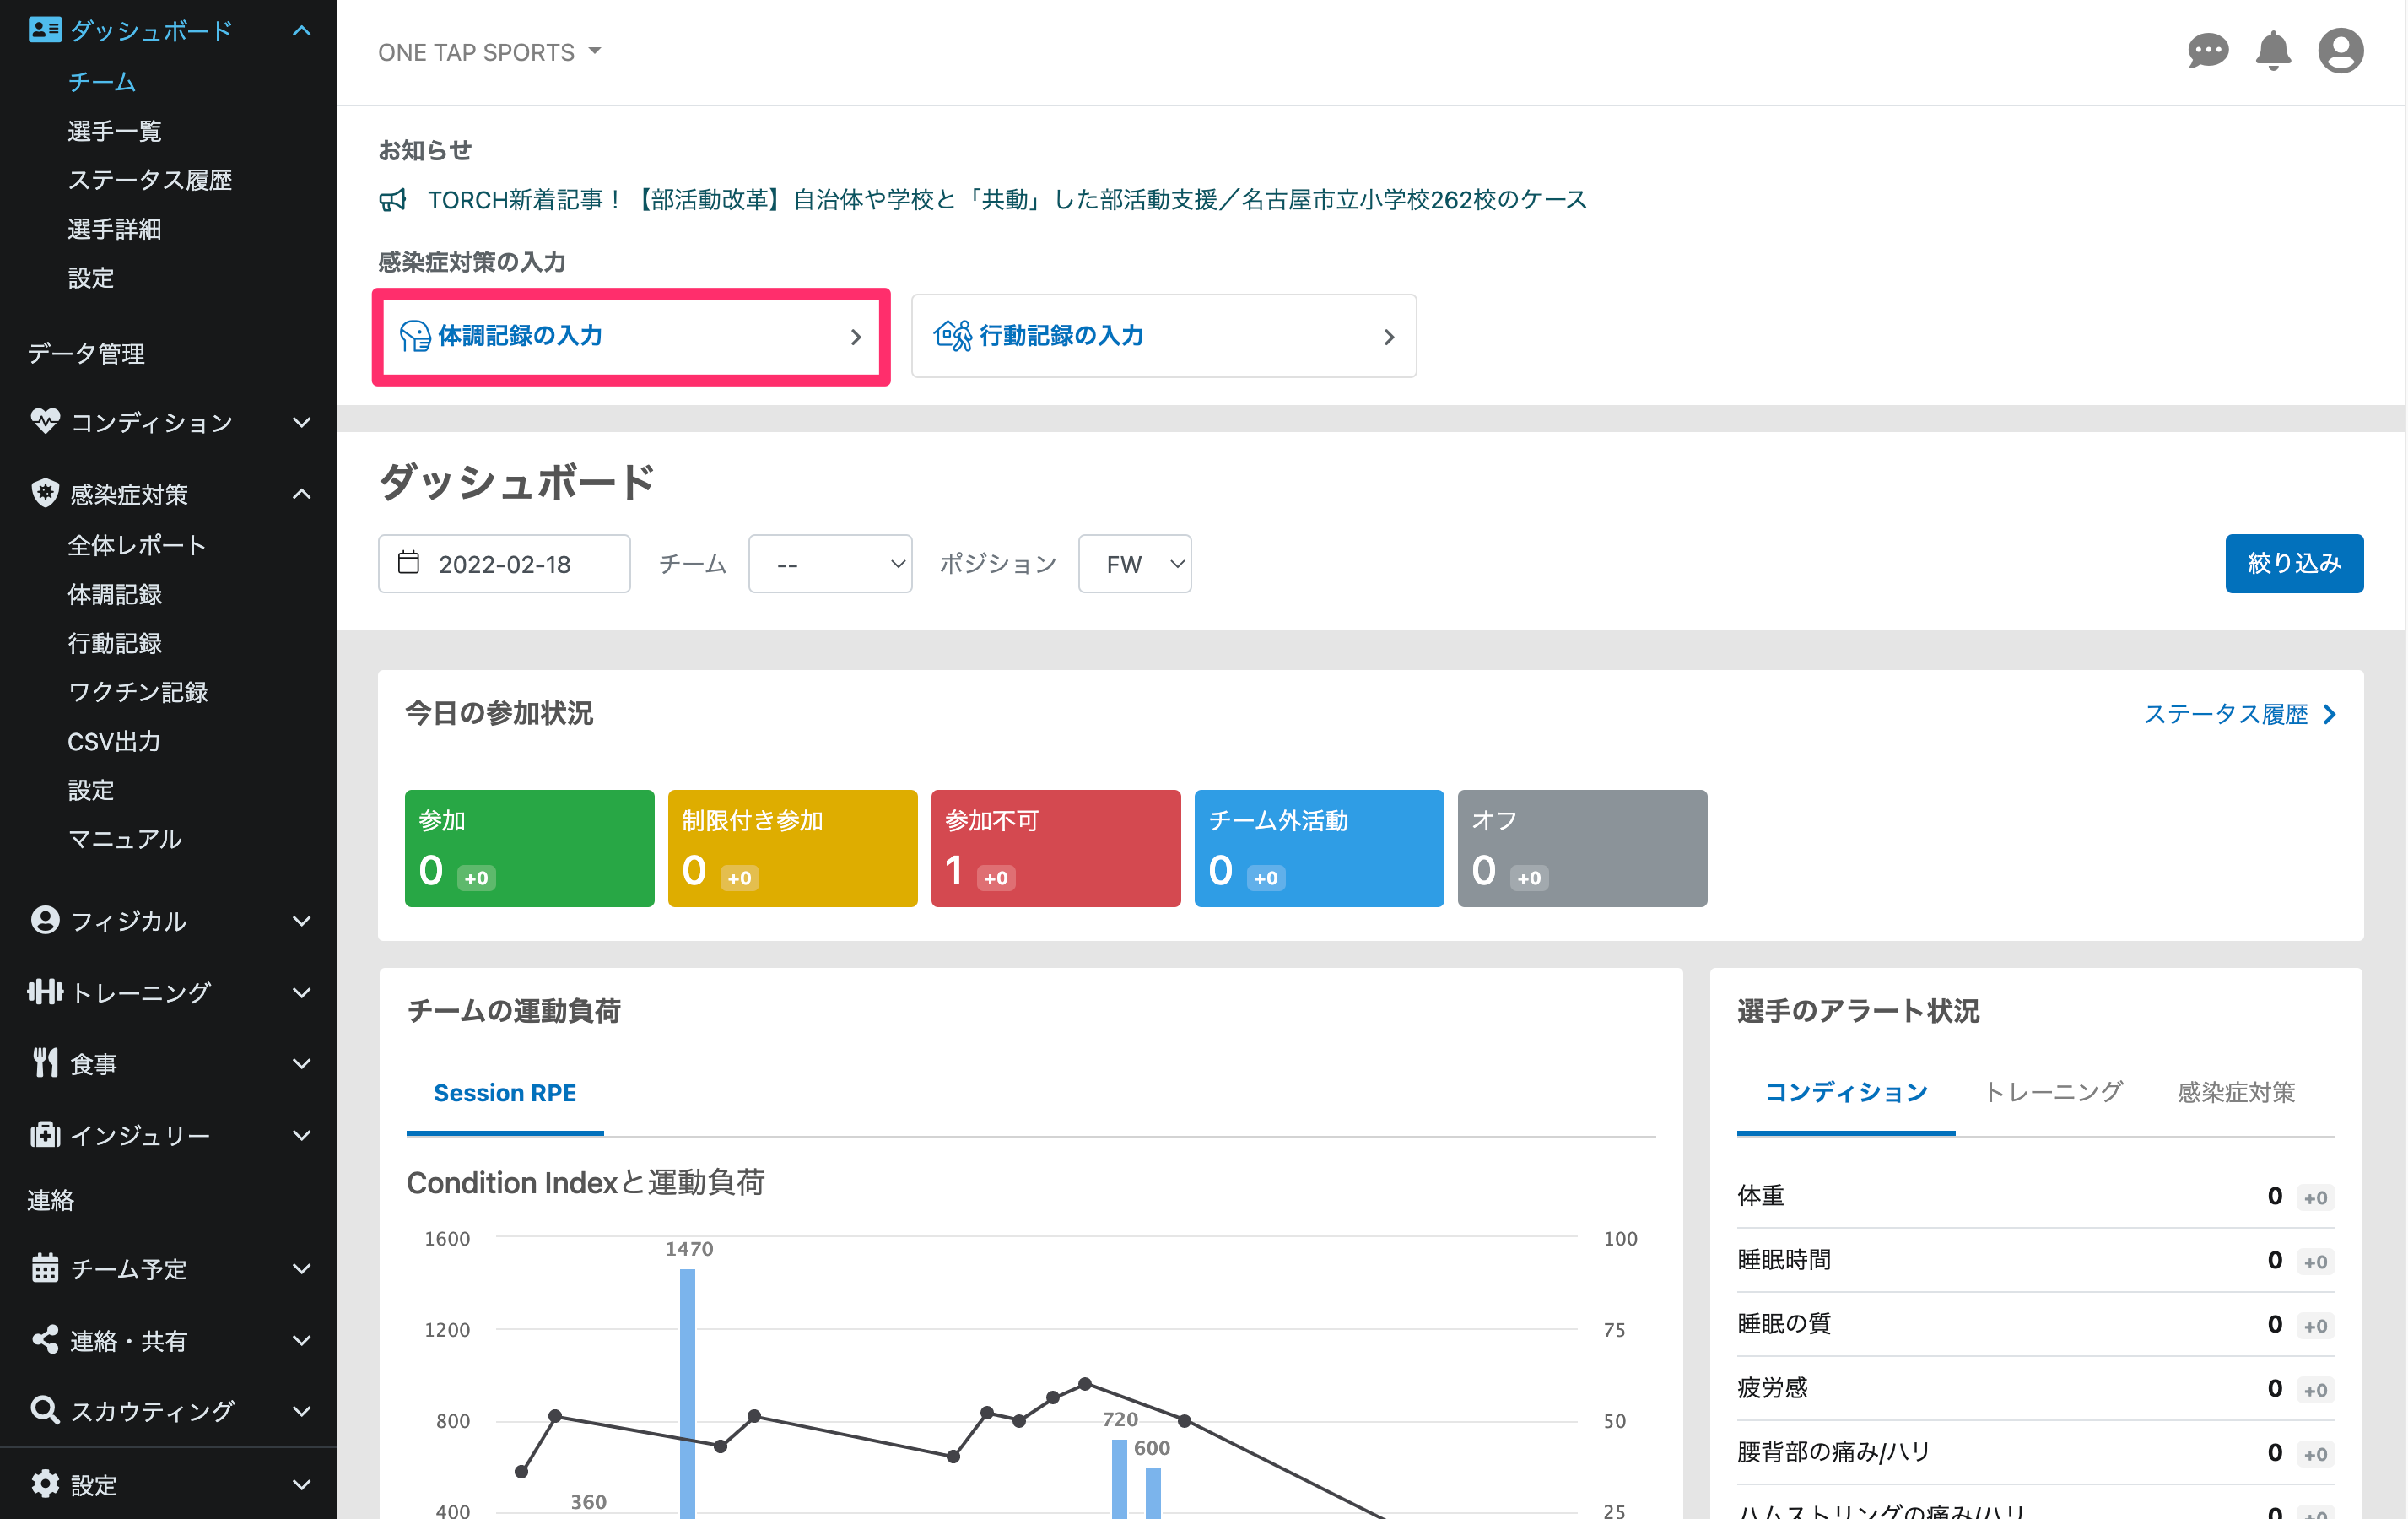
Task: Open the ポジション FW dropdown
Action: pyautogui.click(x=1134, y=564)
